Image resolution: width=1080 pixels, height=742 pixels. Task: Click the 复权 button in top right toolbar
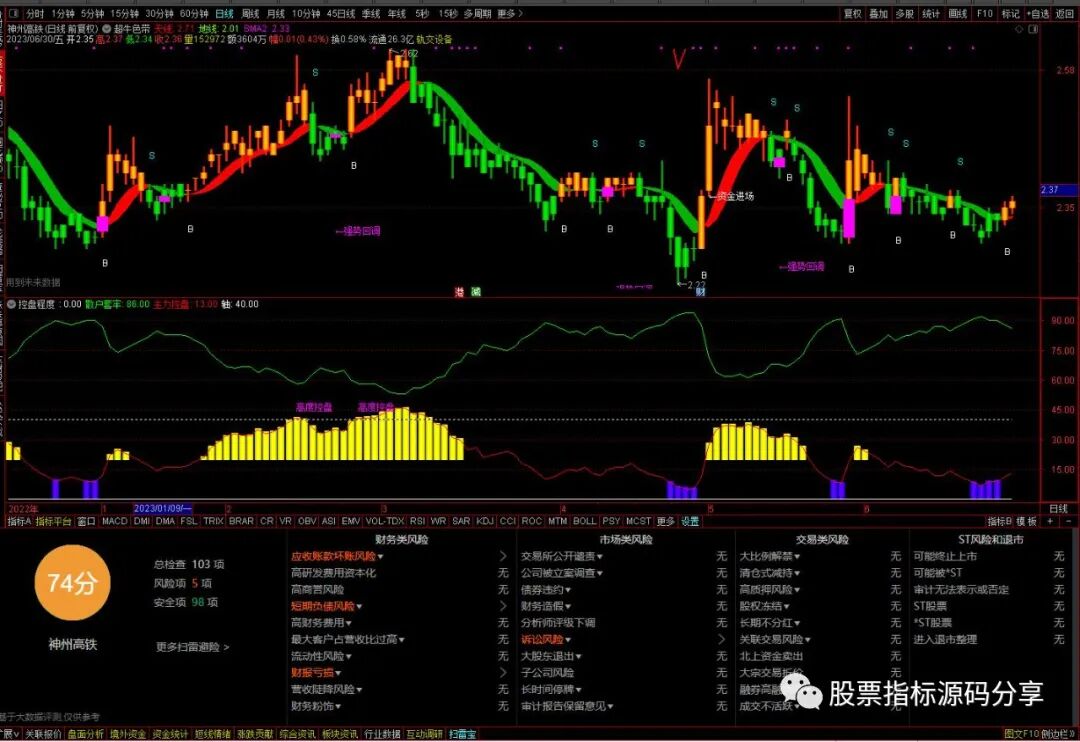coord(853,13)
